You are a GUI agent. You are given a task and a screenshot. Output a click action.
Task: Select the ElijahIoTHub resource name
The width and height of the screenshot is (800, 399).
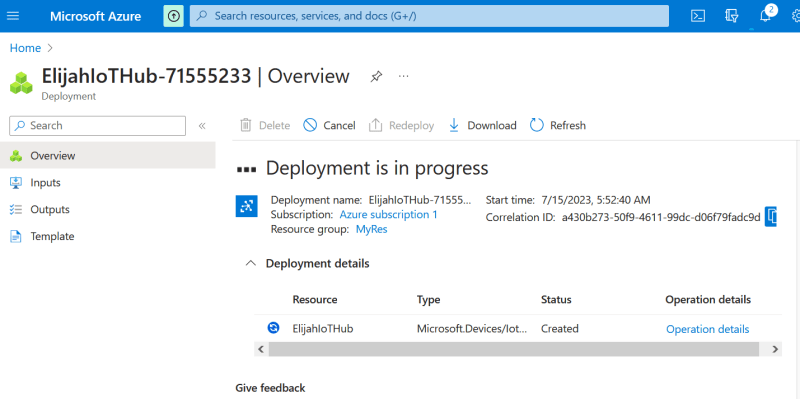(x=323, y=329)
